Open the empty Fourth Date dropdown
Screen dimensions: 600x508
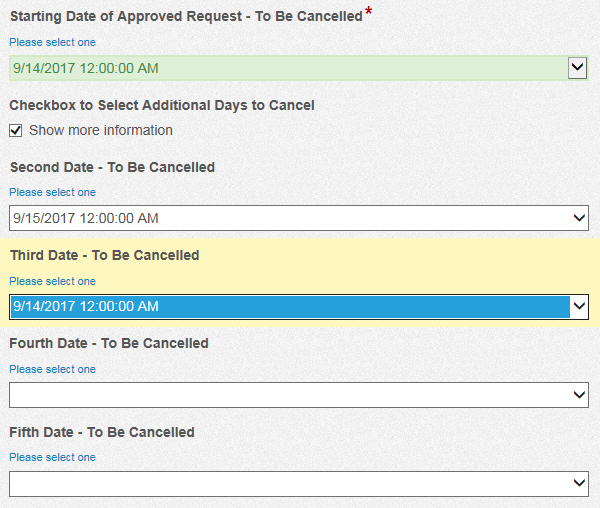299,395
